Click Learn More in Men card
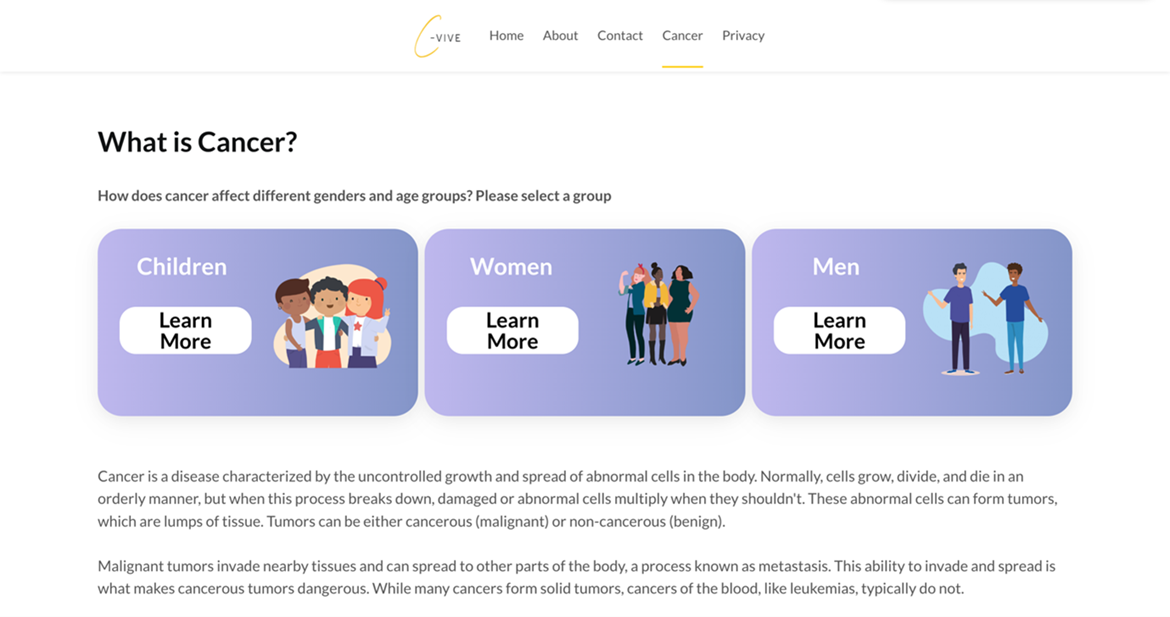The height and width of the screenshot is (617, 1170). click(839, 331)
